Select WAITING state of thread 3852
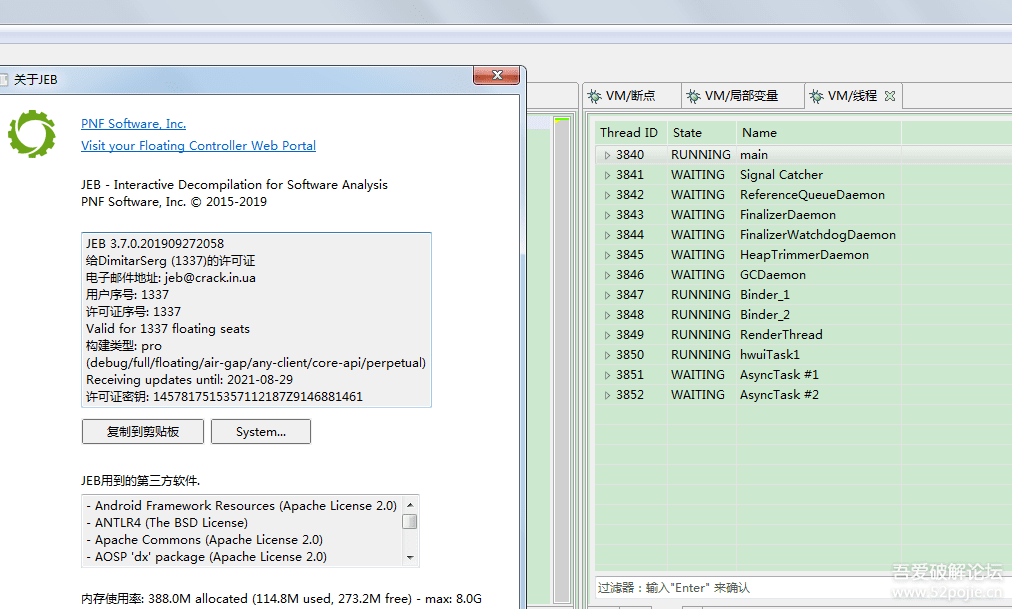The width and height of the screenshot is (1012, 609). point(698,395)
